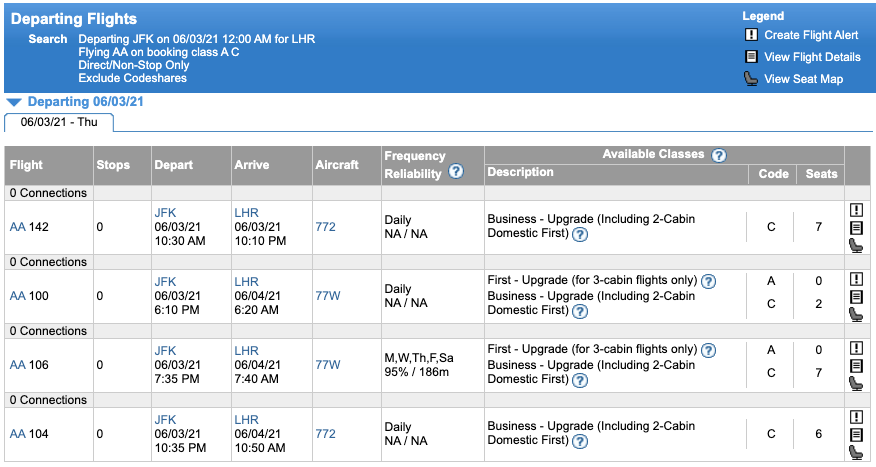Click the LHR arrival link for AA 142
This screenshot has width=876, height=467.
[246, 213]
